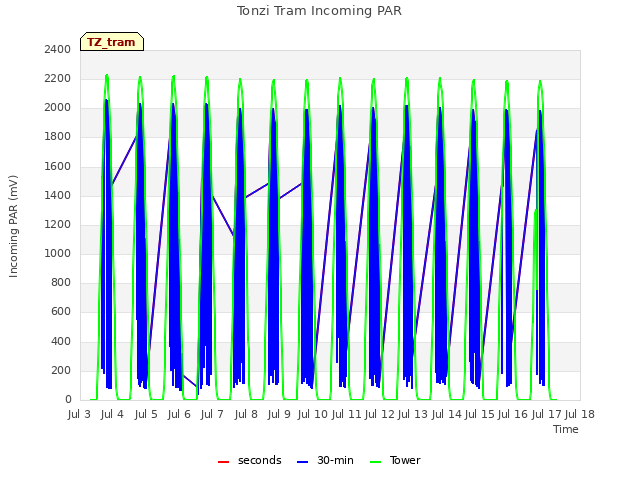Select the 'seconds' legend label

click(x=260, y=460)
